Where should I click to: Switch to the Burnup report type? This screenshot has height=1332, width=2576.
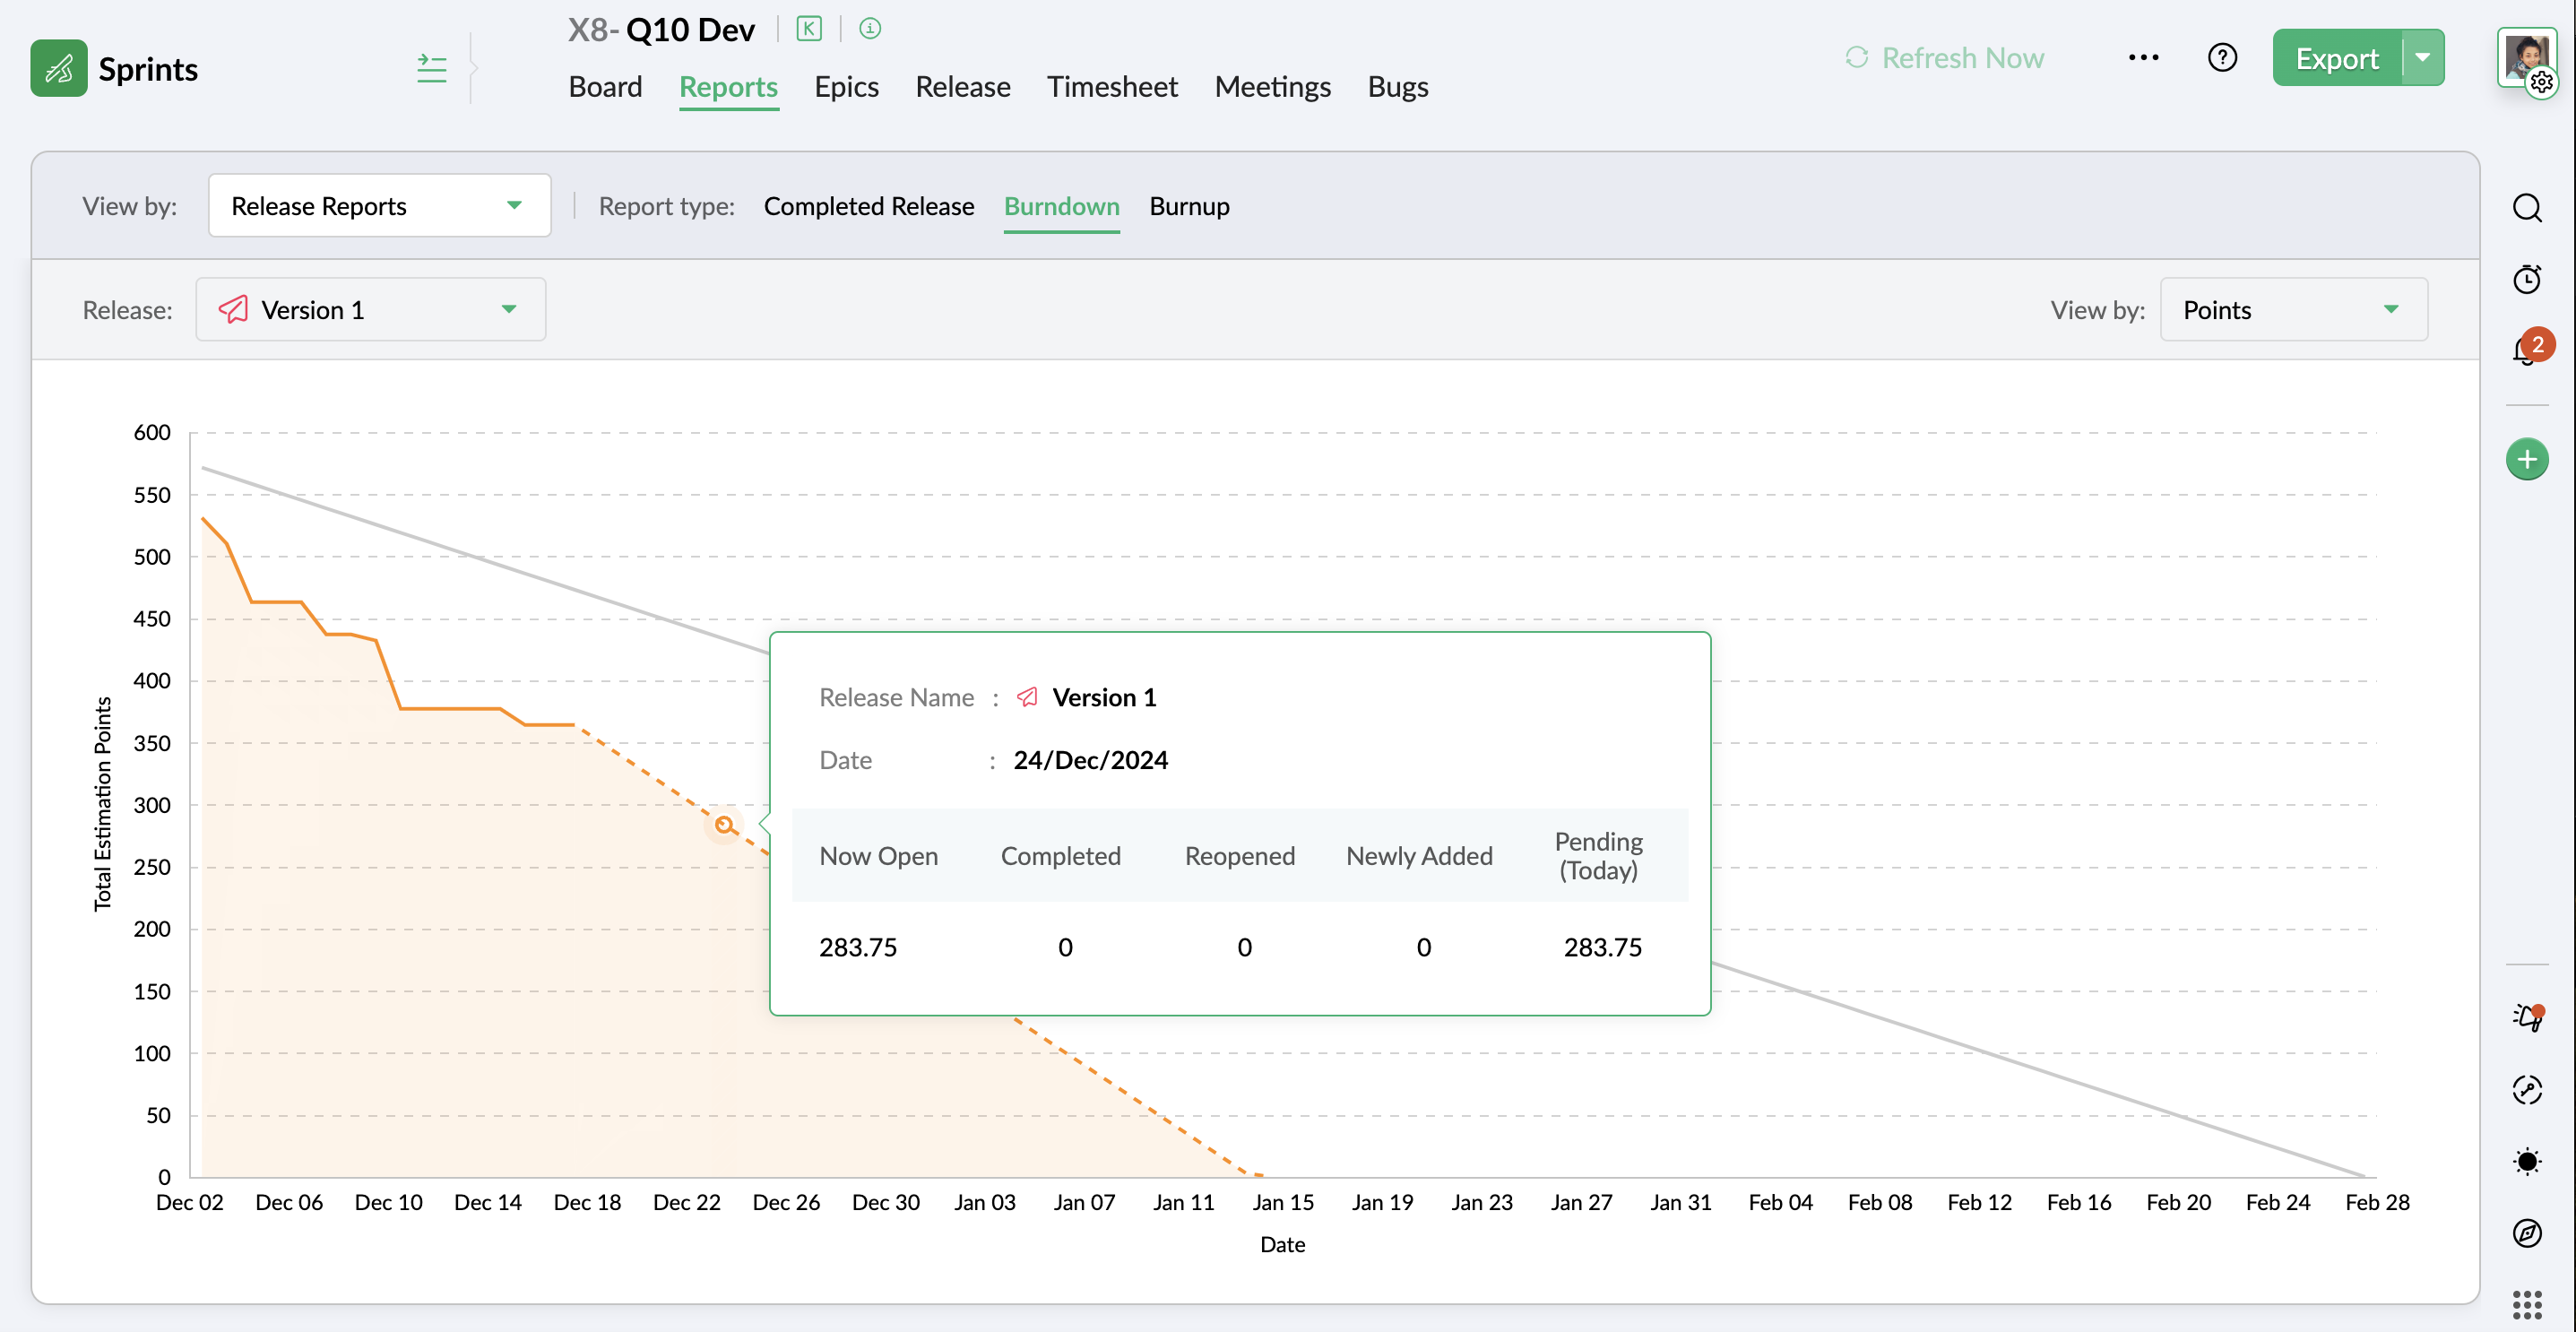click(1189, 206)
